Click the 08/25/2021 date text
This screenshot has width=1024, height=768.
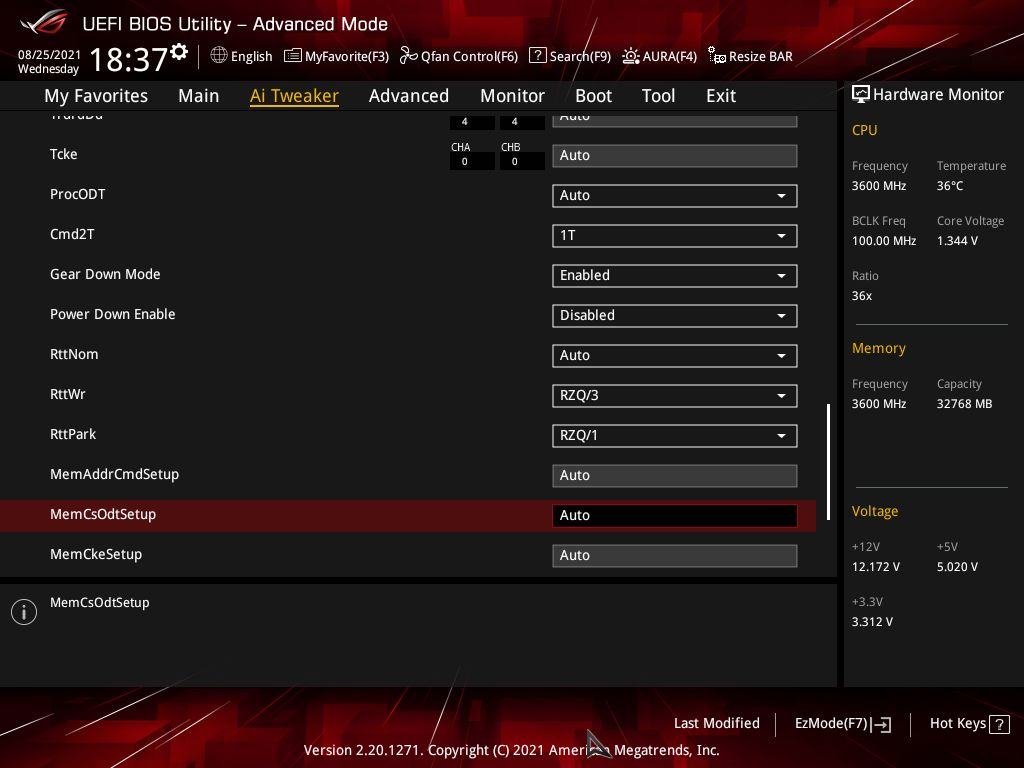pyautogui.click(x=49, y=55)
